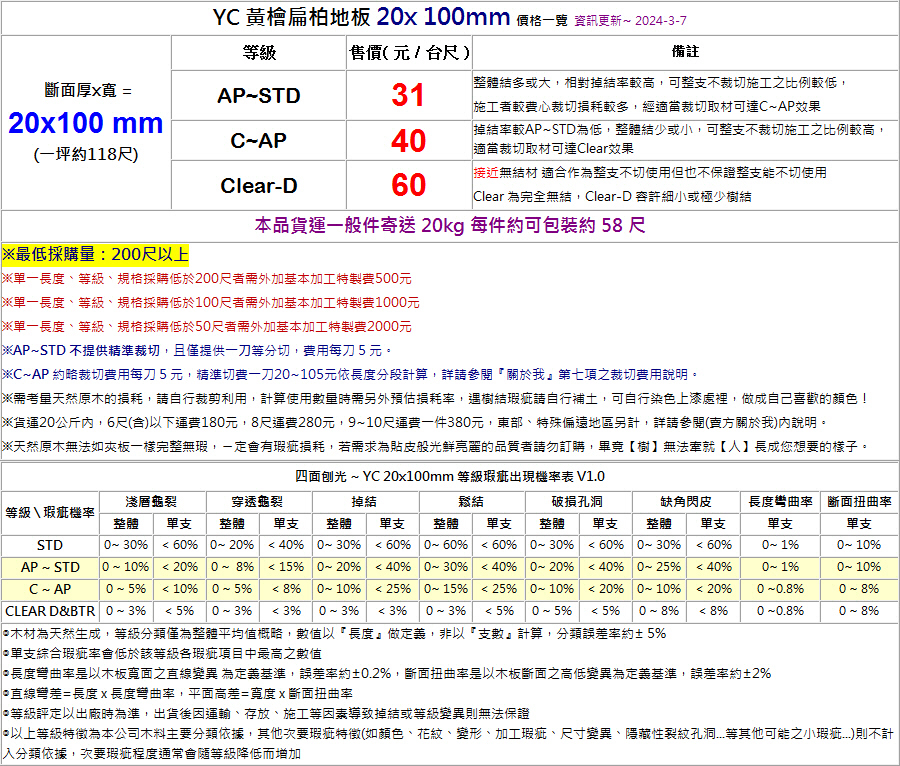Select the Clear-D grade cell in price table
This screenshot has height=766, width=900.
(x=258, y=186)
